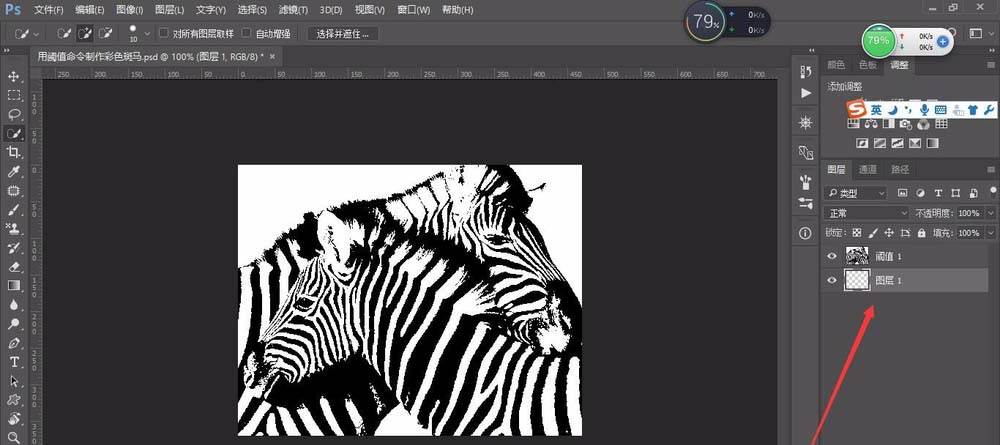Viewport: 1000px width, 445px height.
Task: Switch to the 通道 tab
Action: click(x=868, y=170)
